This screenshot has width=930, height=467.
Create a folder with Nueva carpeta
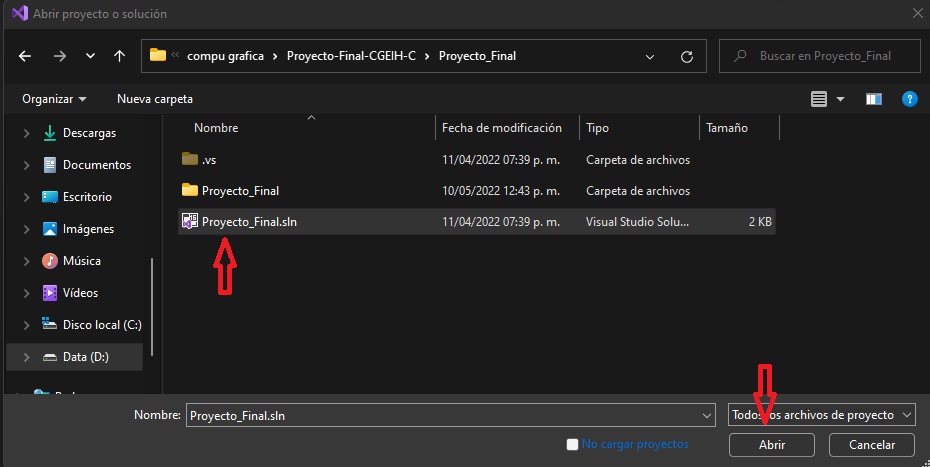(155, 99)
